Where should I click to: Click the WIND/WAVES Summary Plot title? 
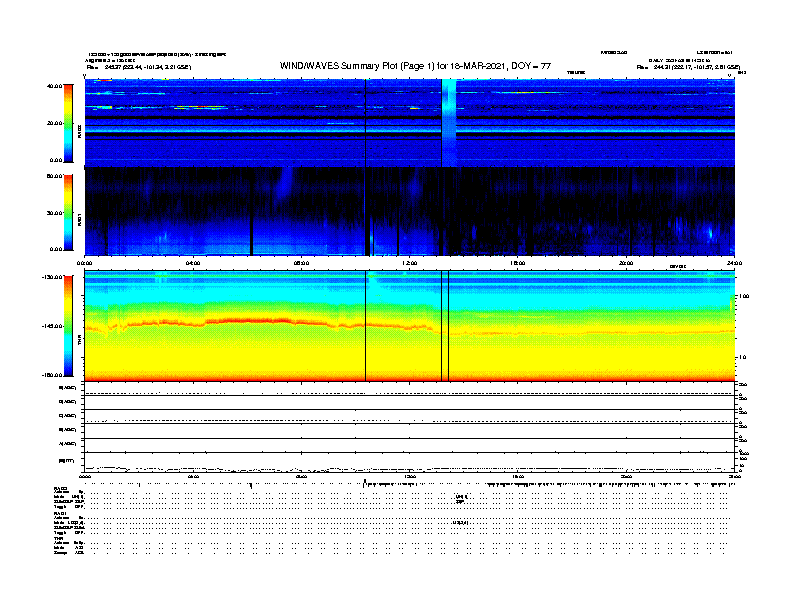coord(415,66)
